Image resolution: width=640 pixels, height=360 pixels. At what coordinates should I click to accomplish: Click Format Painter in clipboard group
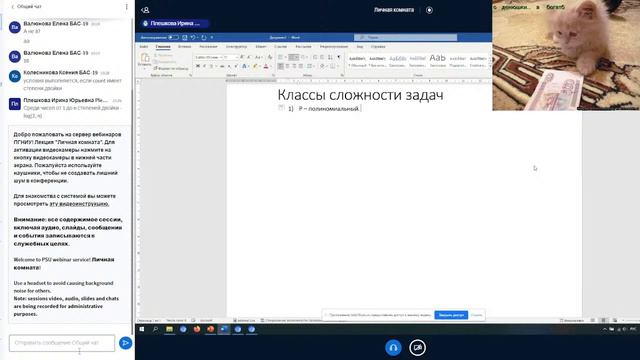point(171,69)
